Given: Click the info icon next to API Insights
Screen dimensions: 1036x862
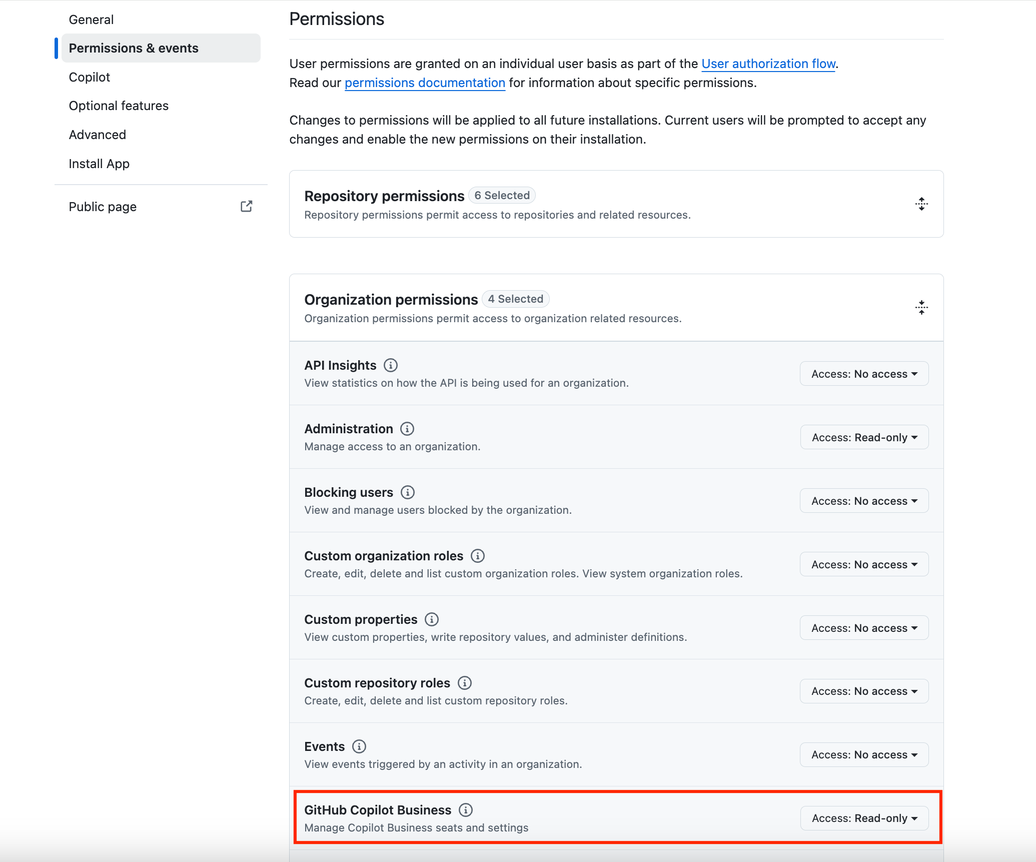Looking at the screenshot, I should click(x=390, y=365).
